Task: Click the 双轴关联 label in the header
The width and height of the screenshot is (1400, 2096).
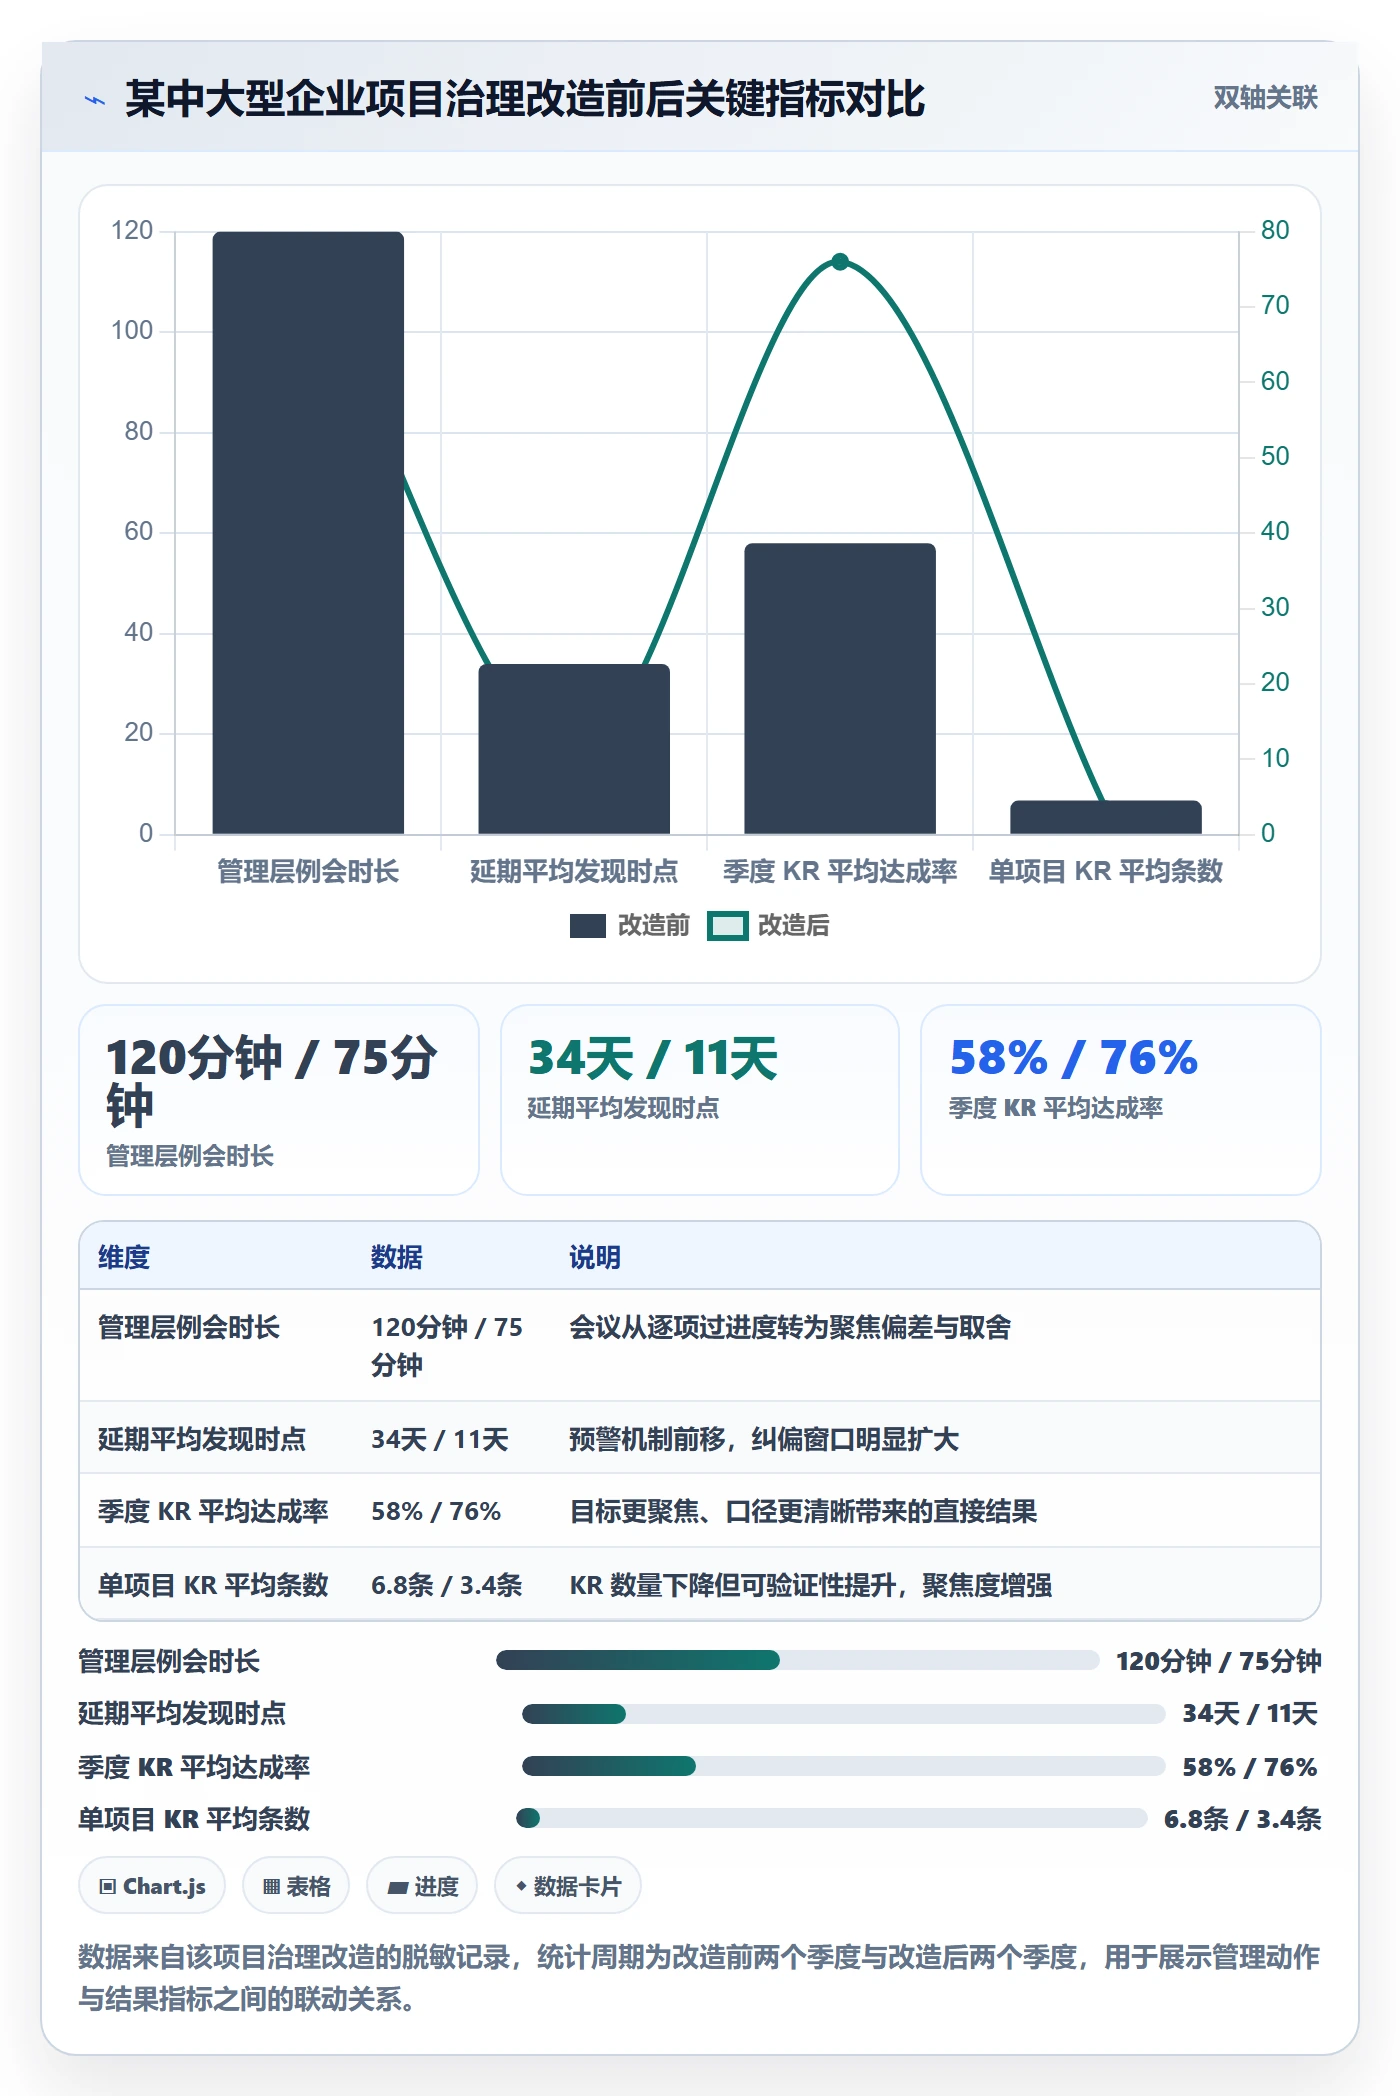Action: click(1265, 98)
